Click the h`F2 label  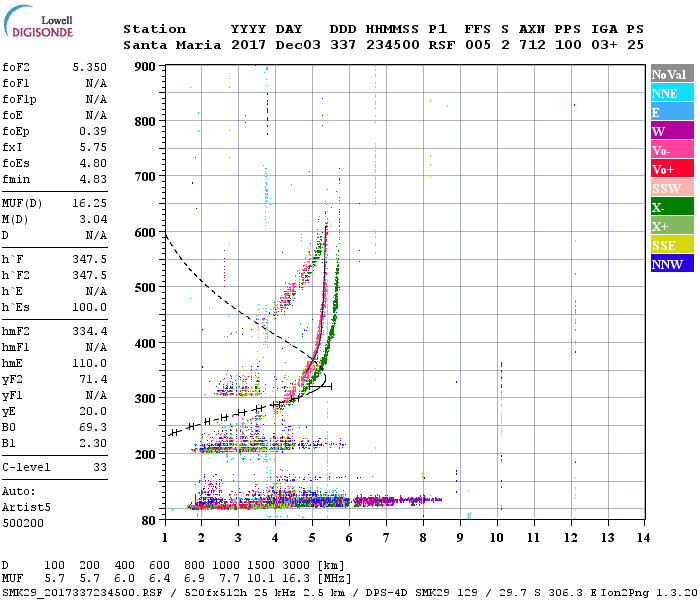point(16,275)
